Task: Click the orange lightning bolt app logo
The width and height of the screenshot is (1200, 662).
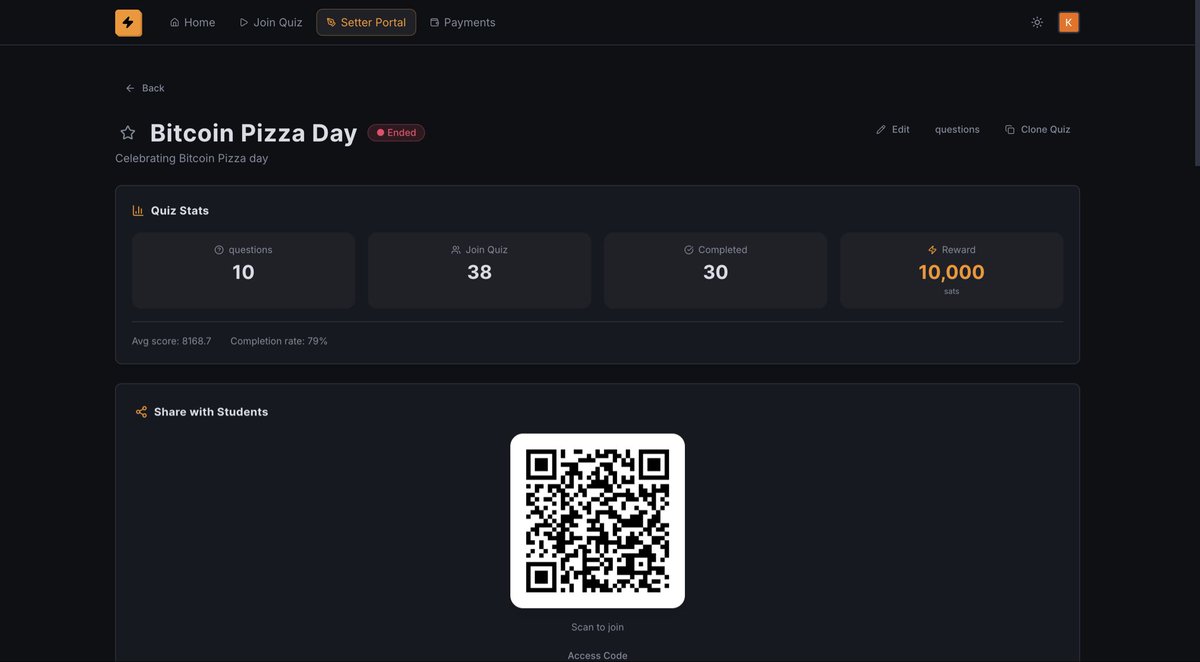Action: (128, 22)
